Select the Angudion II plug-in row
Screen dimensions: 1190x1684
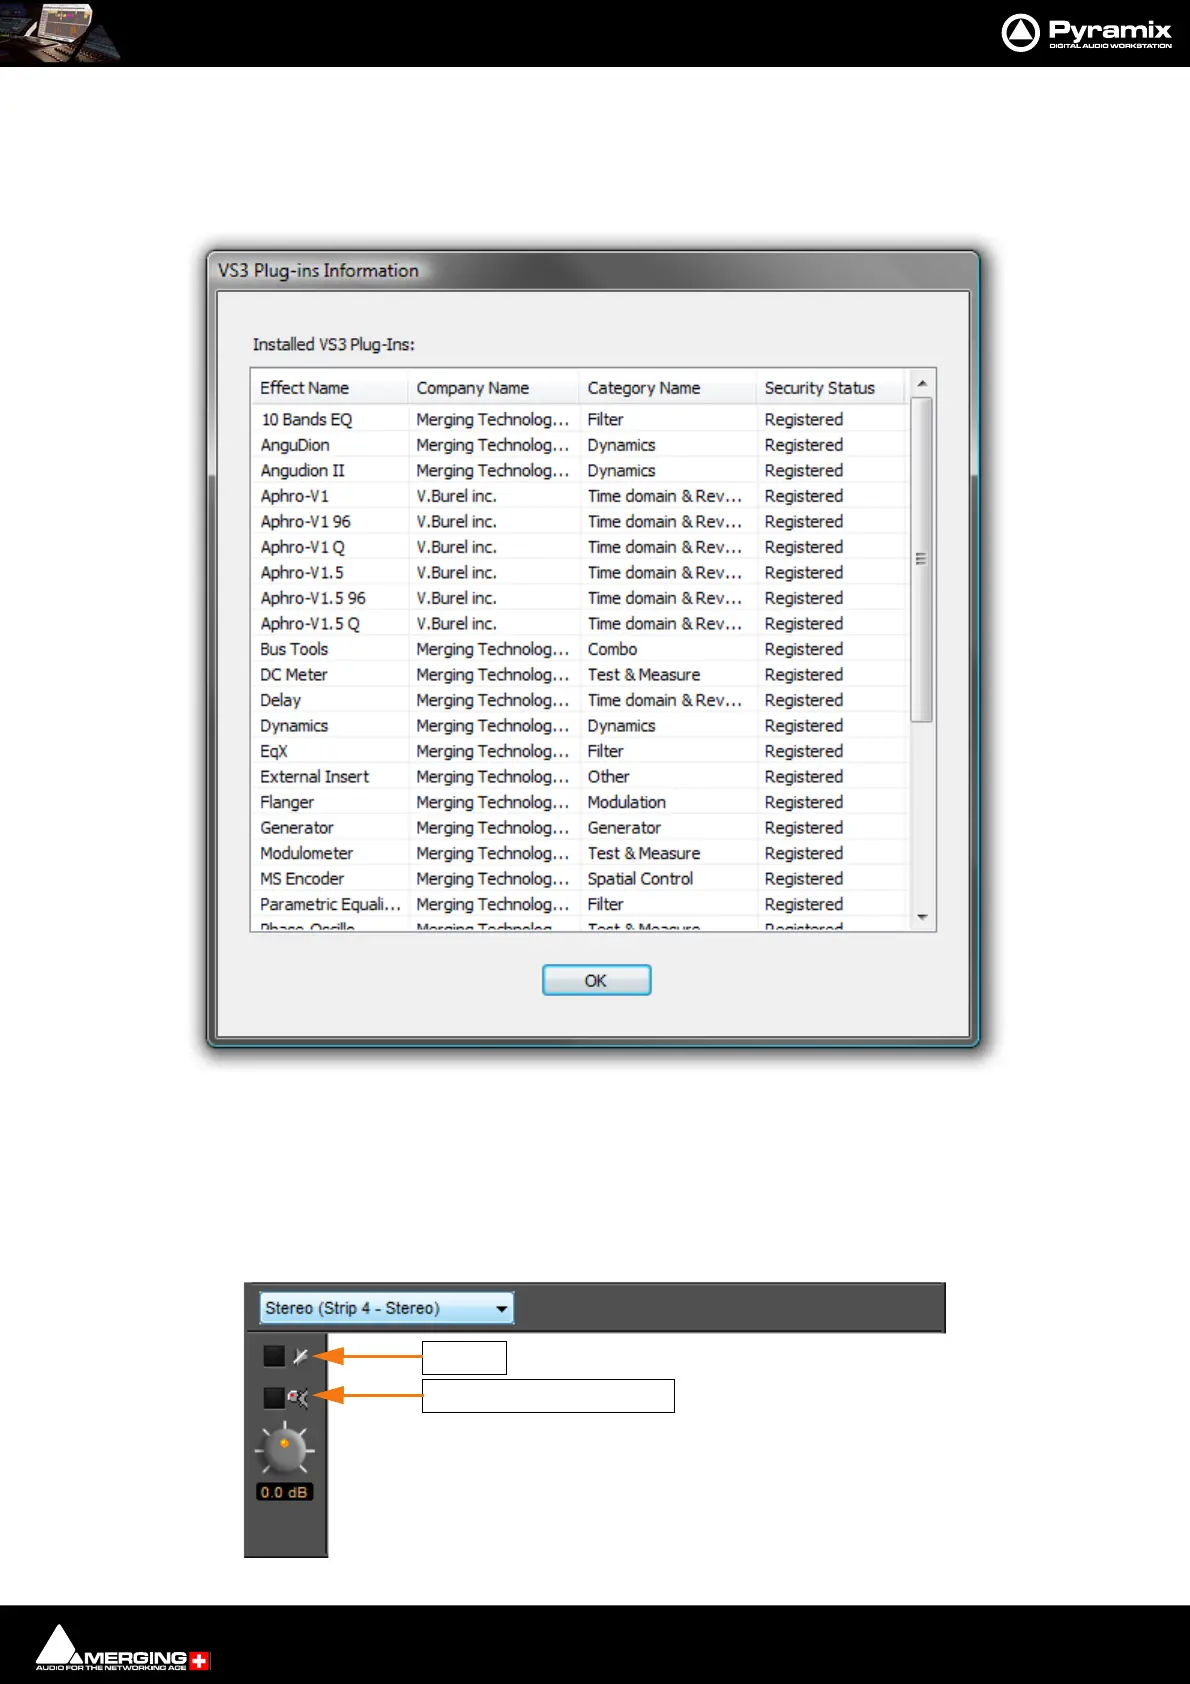coord(579,470)
